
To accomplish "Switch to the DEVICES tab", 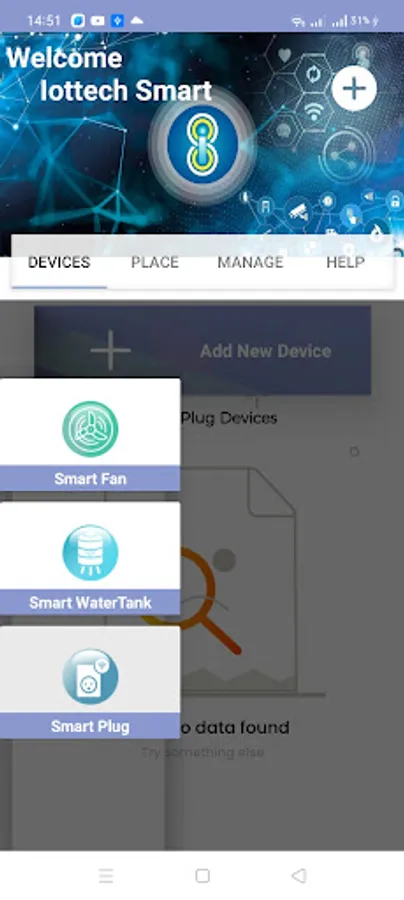I will pos(59,262).
